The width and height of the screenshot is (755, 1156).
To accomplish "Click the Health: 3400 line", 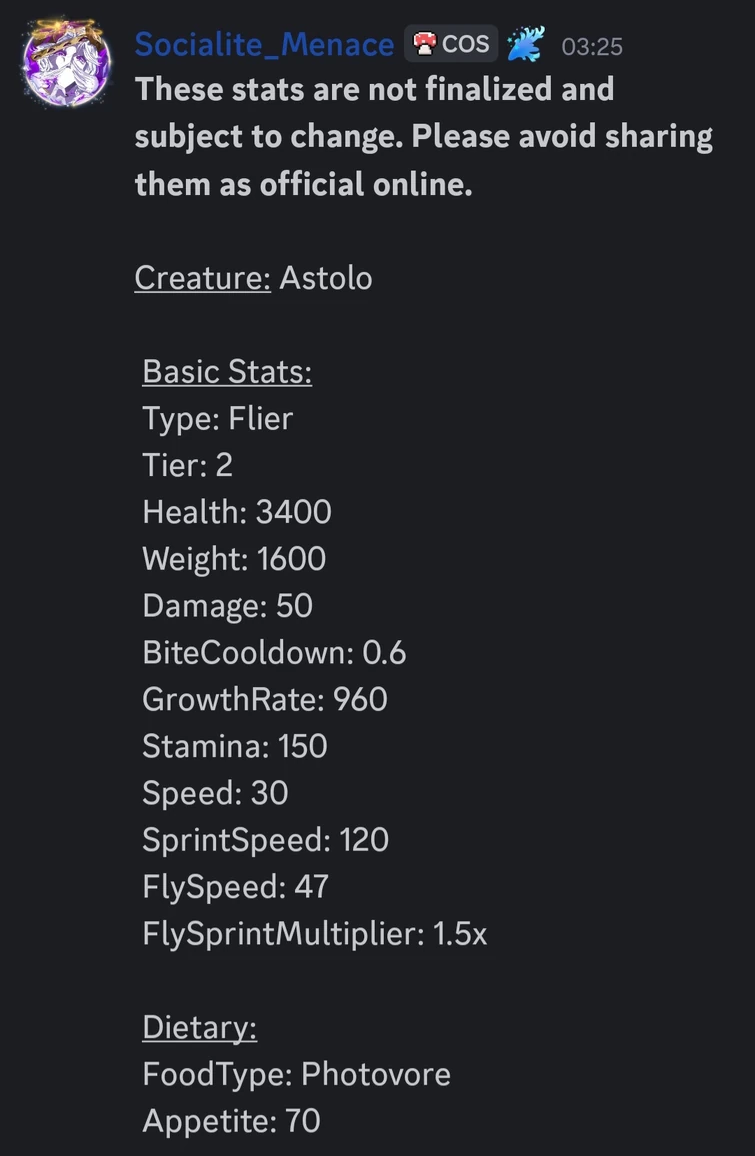I will [237, 512].
